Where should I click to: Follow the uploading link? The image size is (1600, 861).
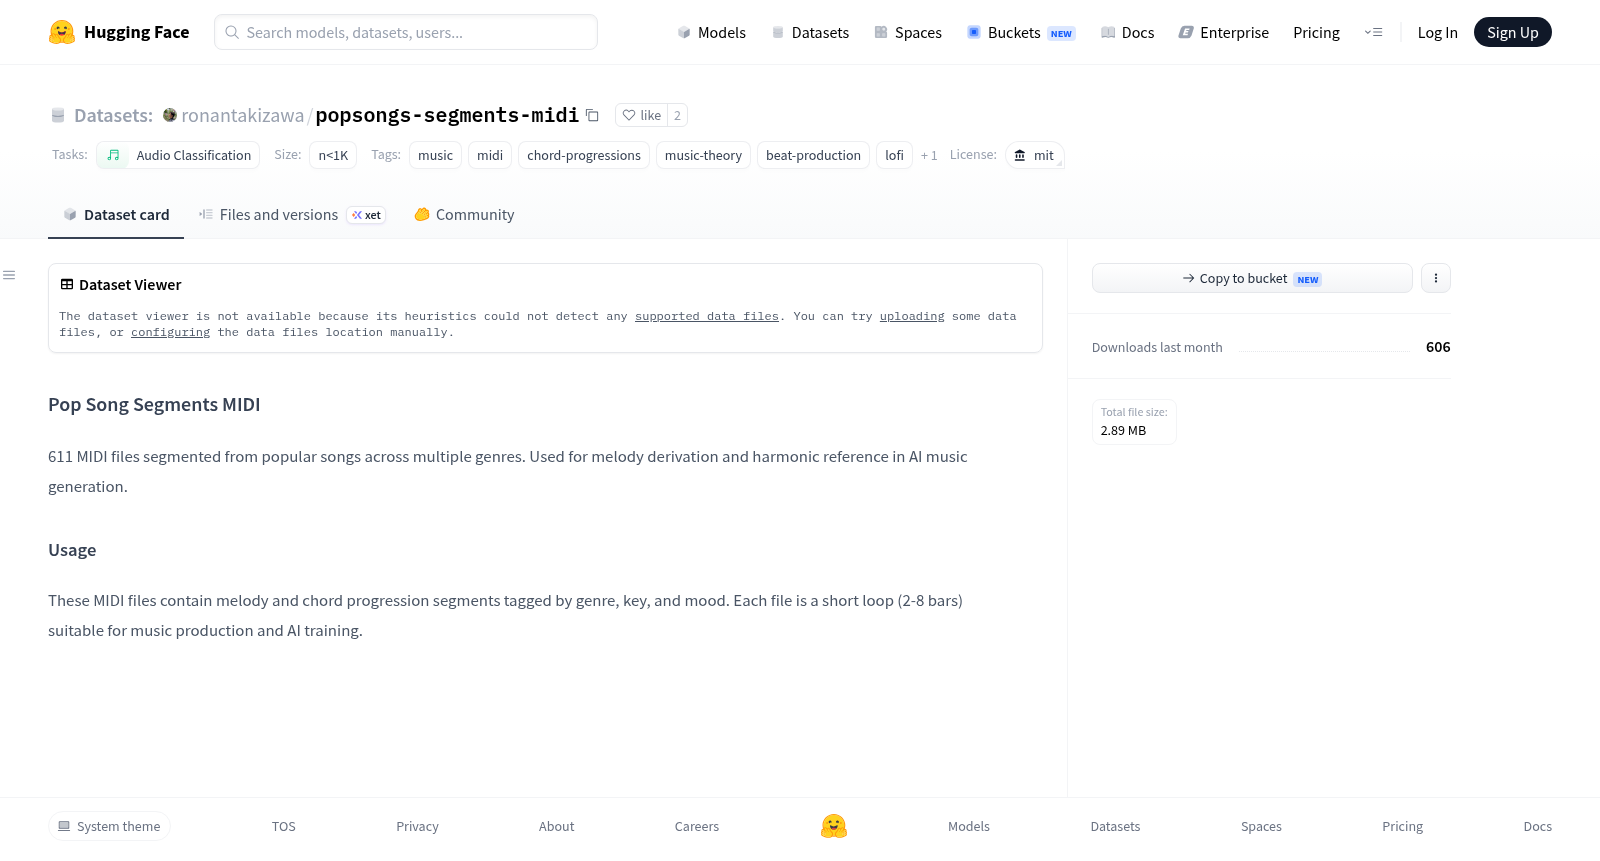tap(912, 316)
